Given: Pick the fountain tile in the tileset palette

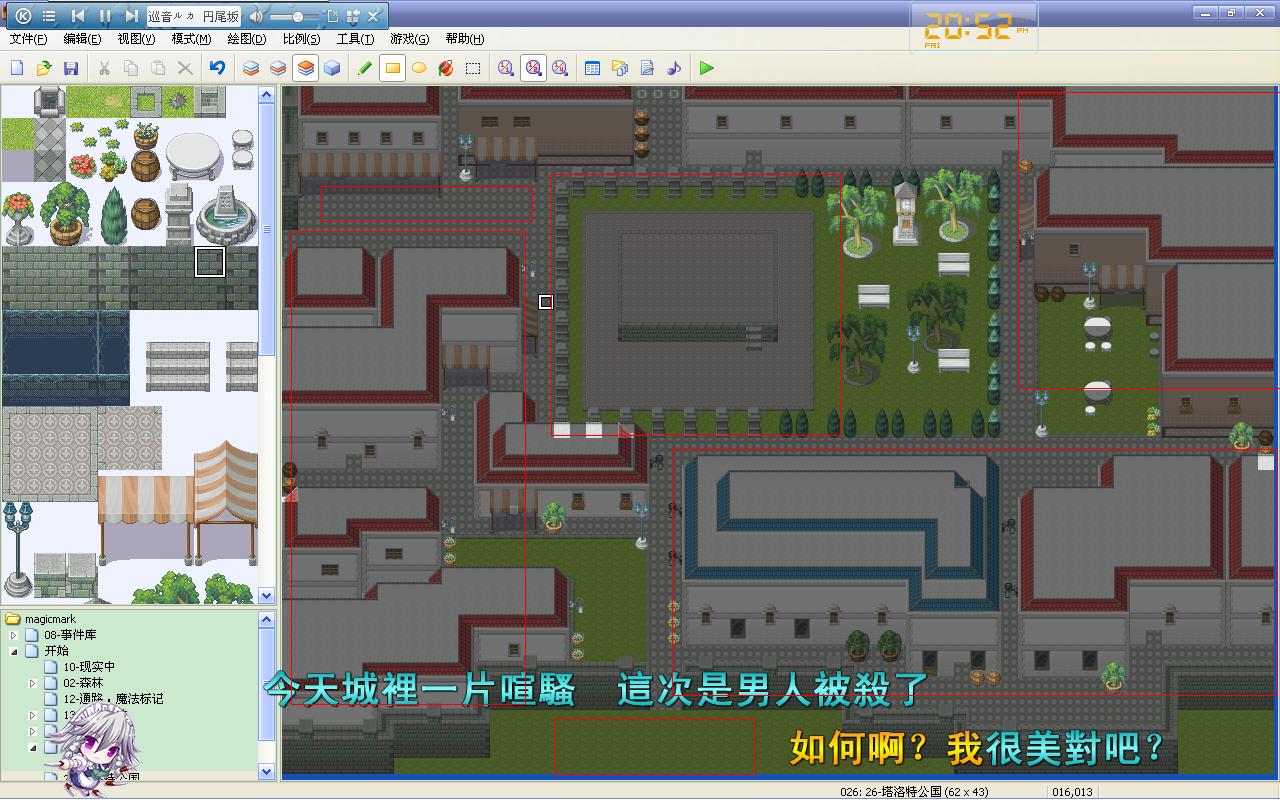Looking at the screenshot, I should [226, 214].
